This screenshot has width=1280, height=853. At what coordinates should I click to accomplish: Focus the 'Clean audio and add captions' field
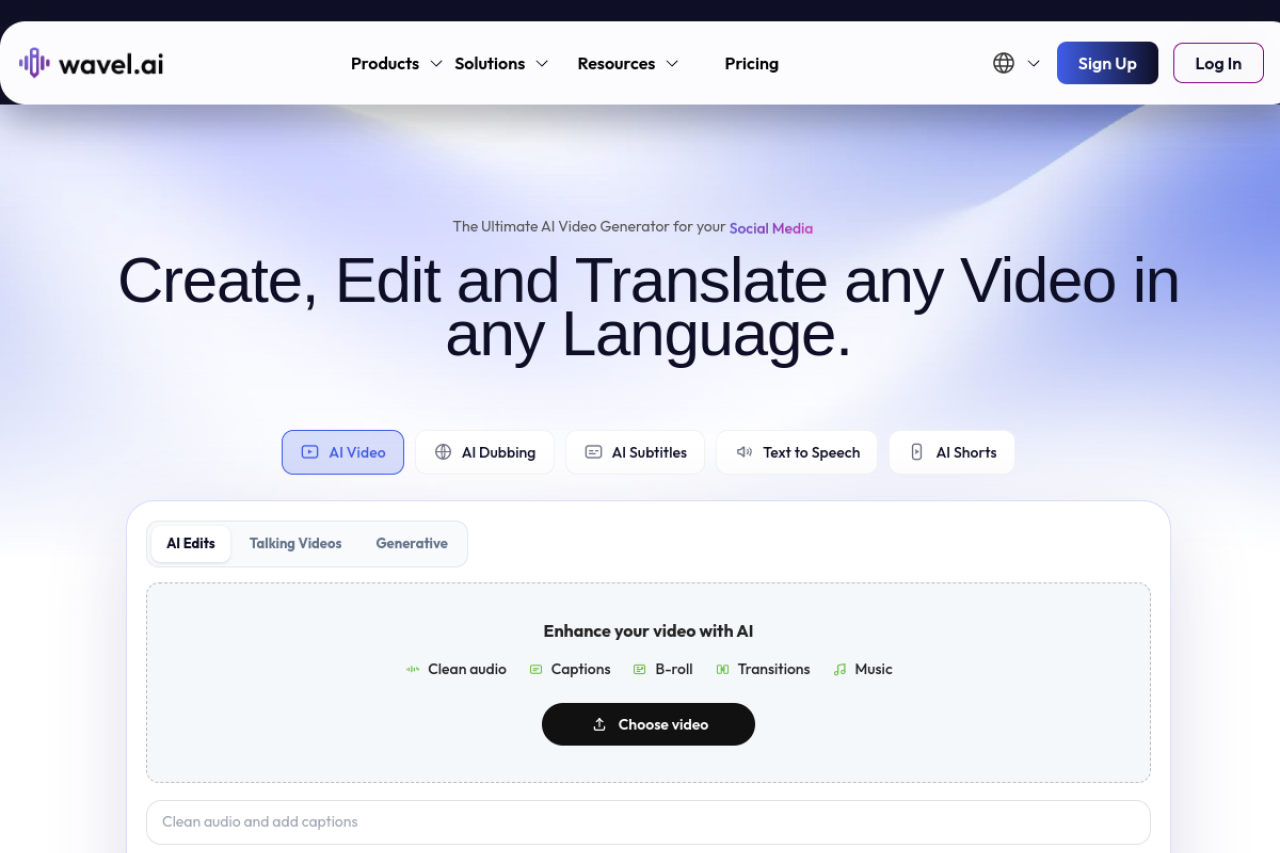648,822
